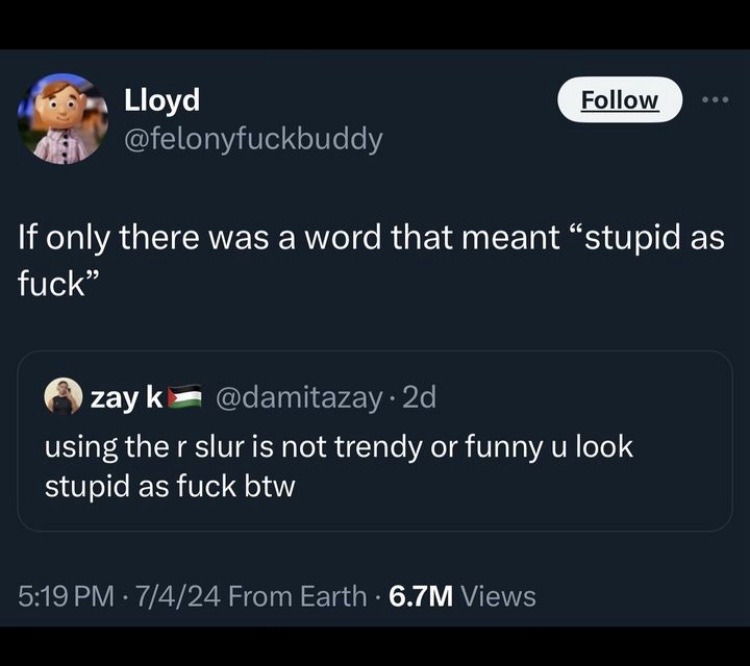Click the zay k display name
Screen dimensions: 750x666
126,398
